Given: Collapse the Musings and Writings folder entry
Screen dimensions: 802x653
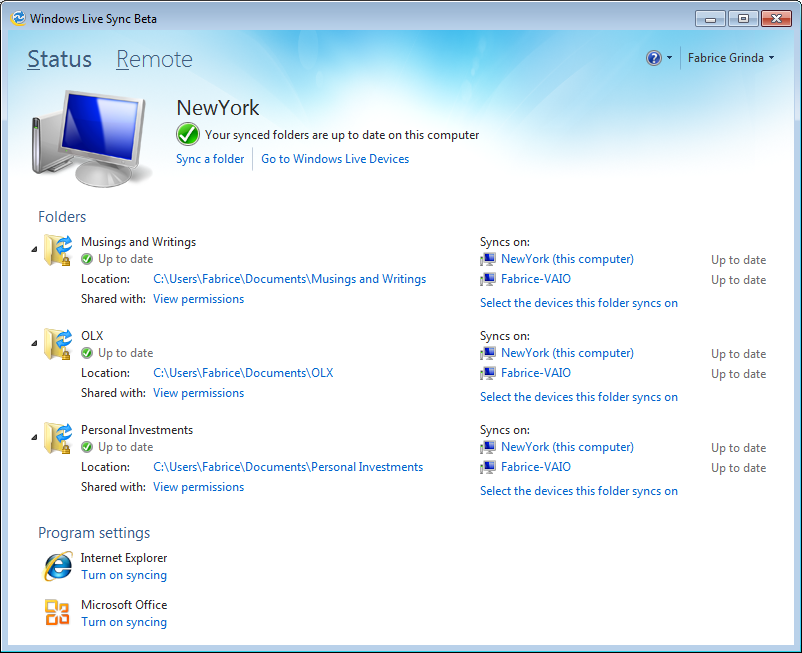Looking at the screenshot, I should (x=34, y=249).
